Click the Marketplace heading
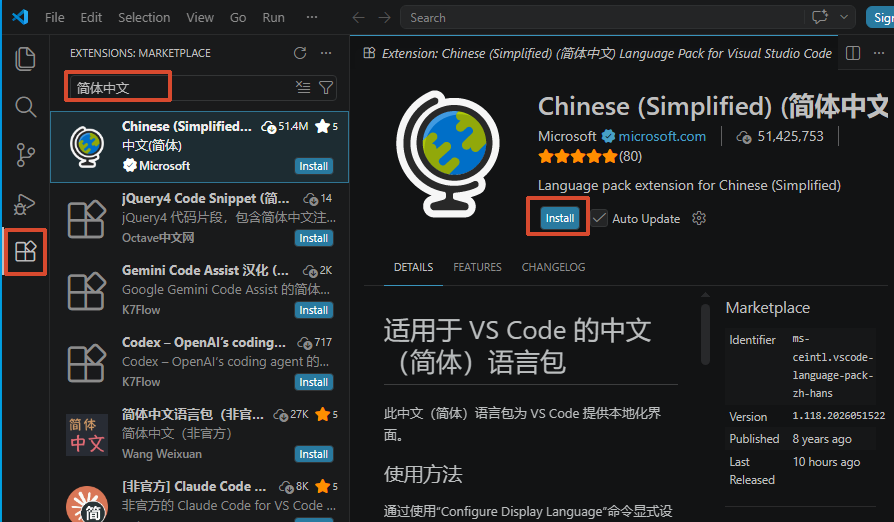This screenshot has height=522, width=894. [767, 308]
